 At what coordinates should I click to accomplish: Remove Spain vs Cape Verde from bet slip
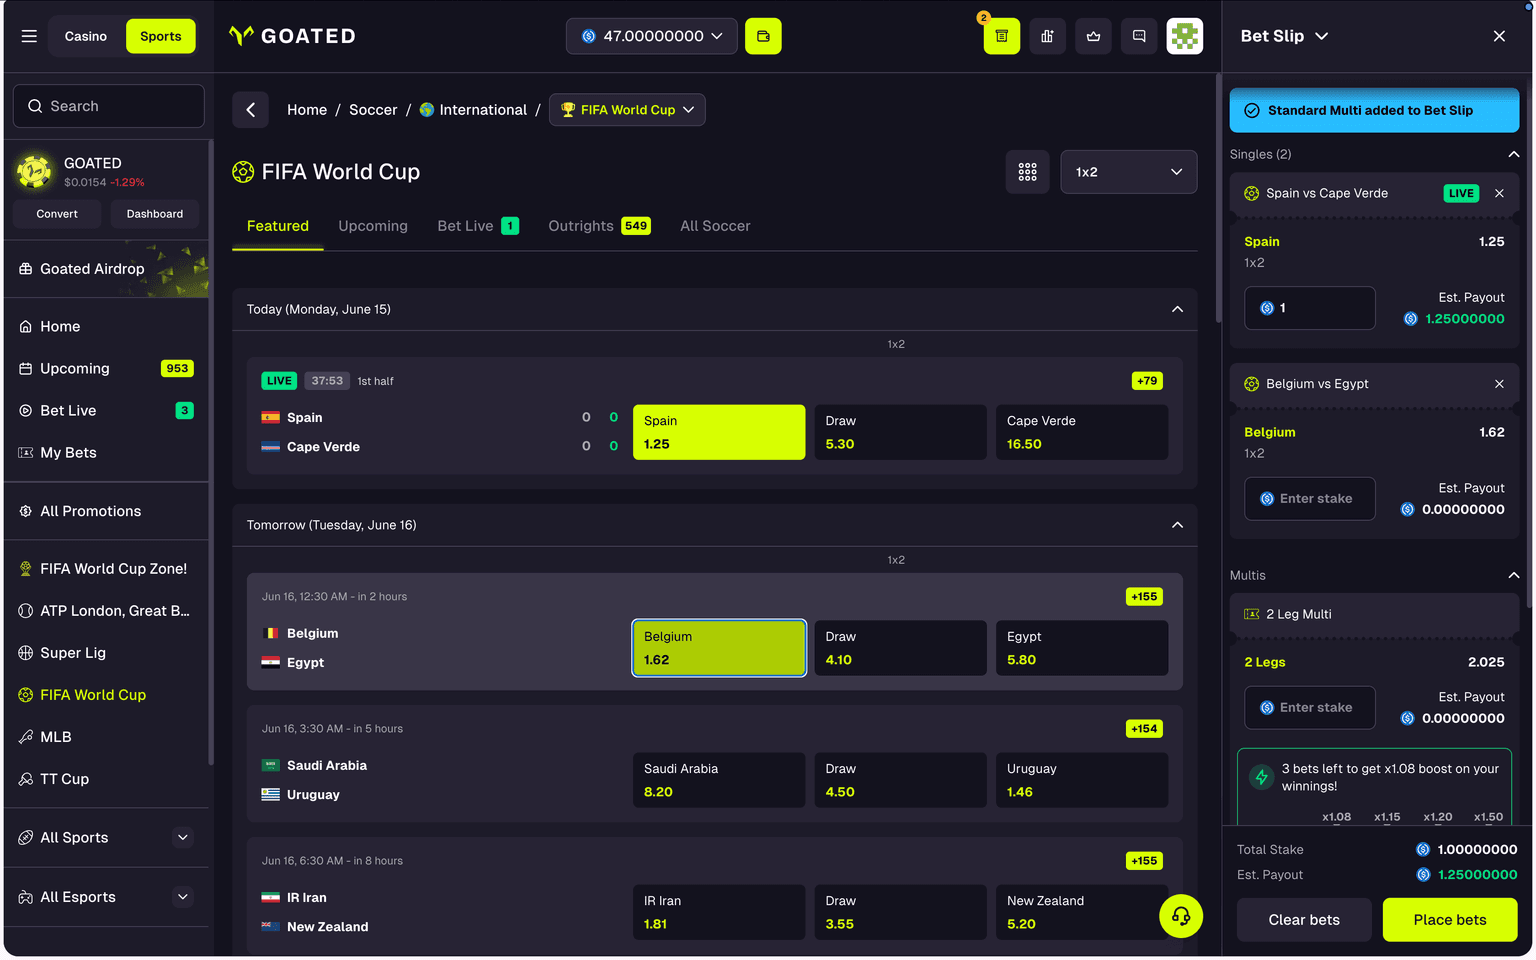pyautogui.click(x=1499, y=193)
